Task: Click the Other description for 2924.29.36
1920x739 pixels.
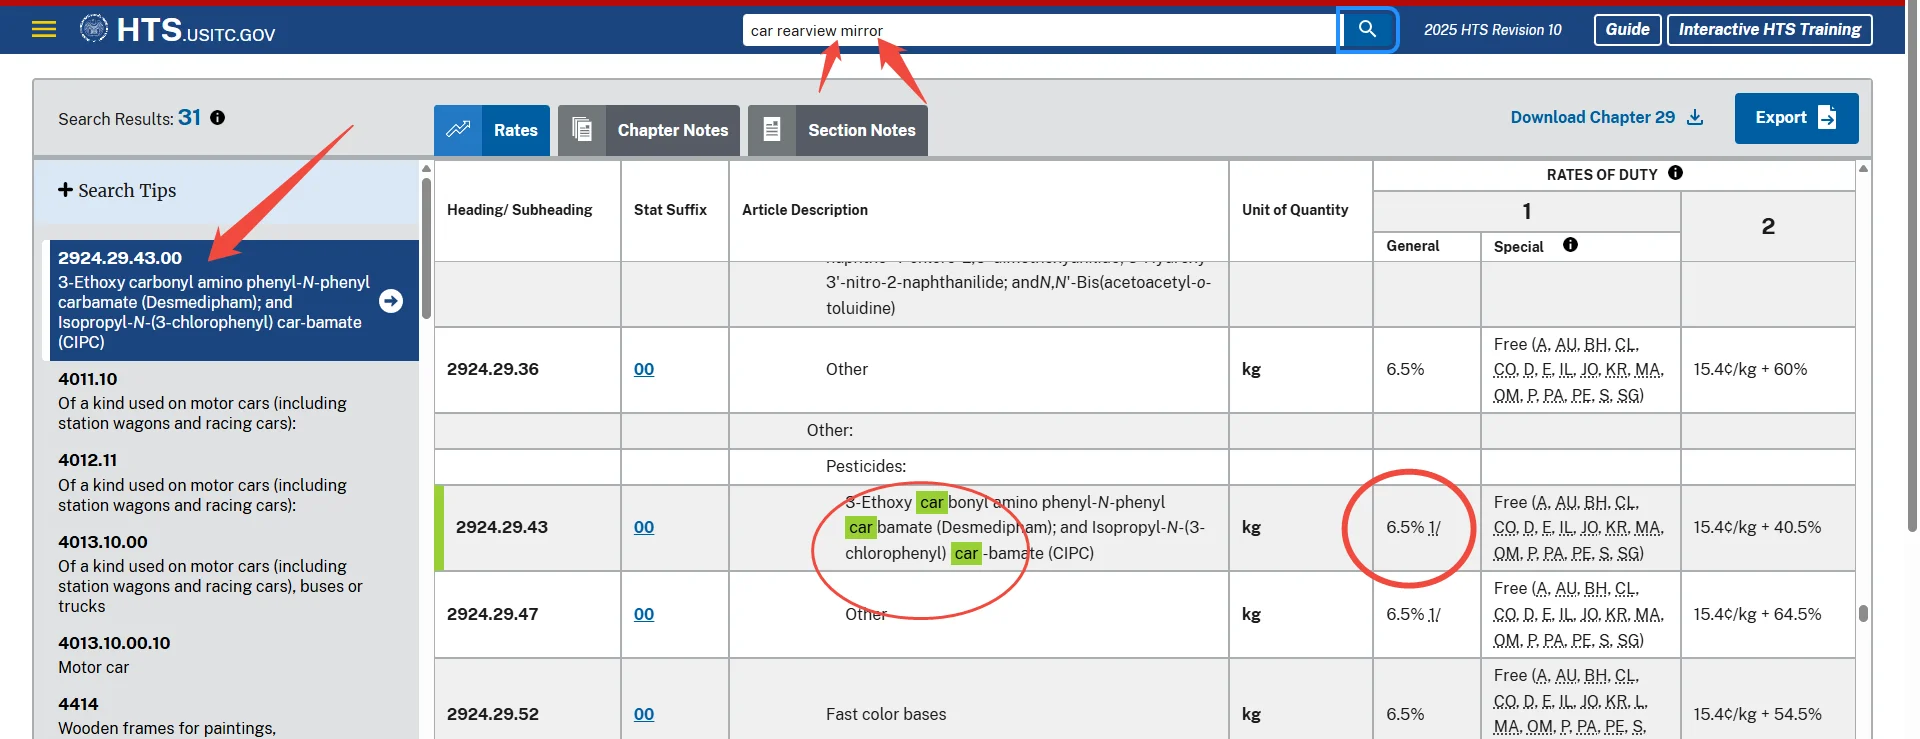Action: tap(847, 369)
